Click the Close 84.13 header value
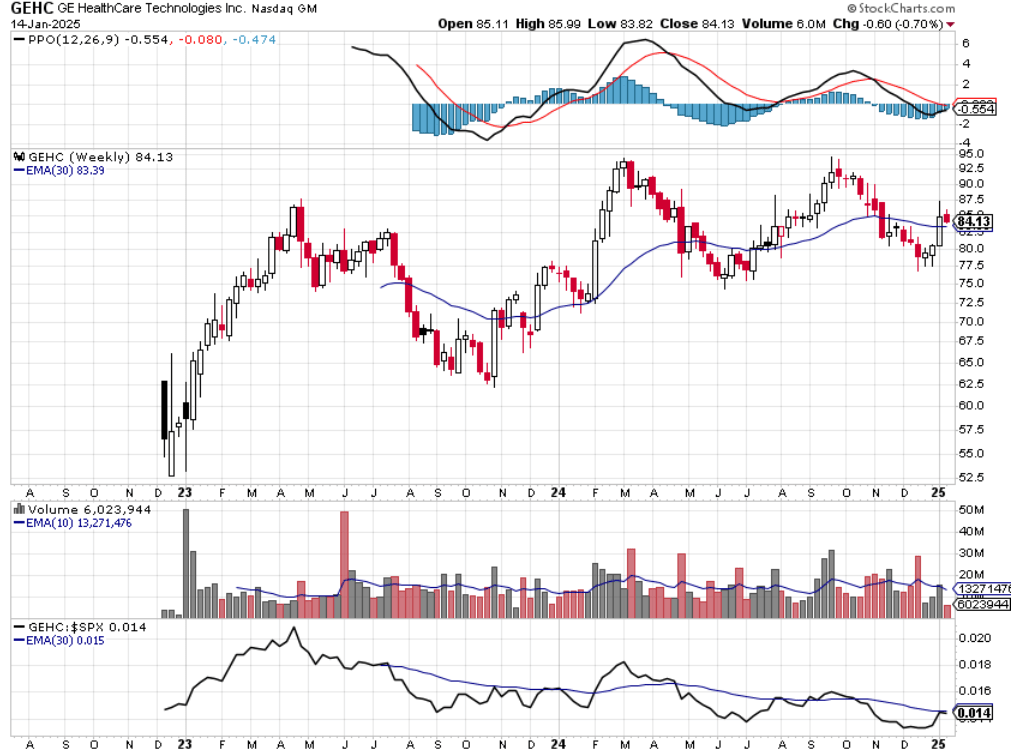1017x753 pixels. (720, 24)
